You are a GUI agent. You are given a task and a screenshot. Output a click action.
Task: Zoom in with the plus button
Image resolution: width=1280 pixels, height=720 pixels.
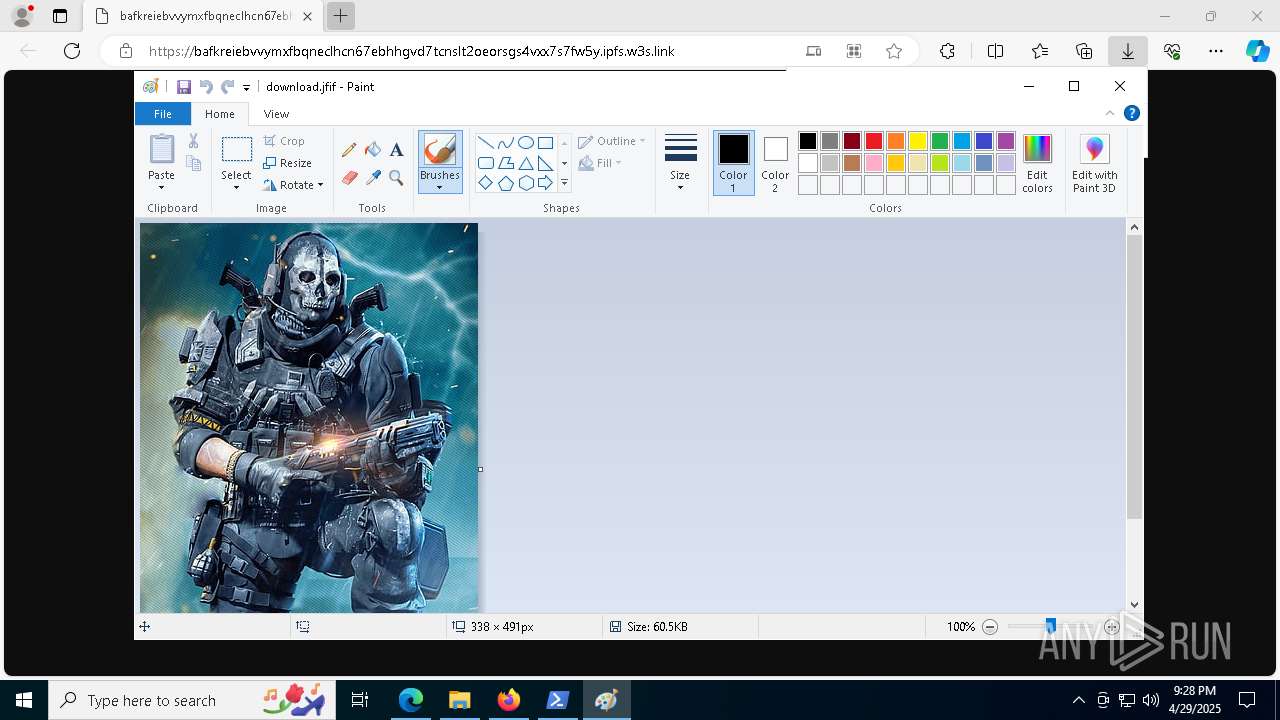[x=1112, y=627]
